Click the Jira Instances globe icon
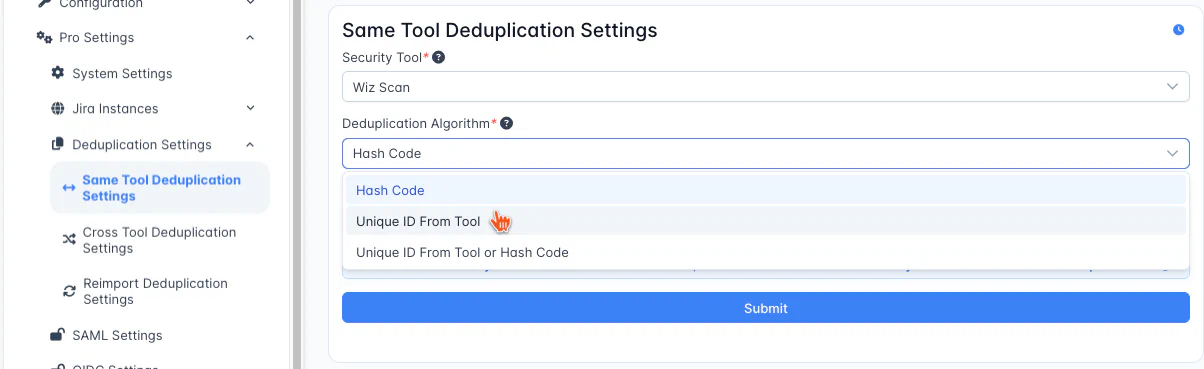Screen dimensions: 1204x369 click(57, 108)
